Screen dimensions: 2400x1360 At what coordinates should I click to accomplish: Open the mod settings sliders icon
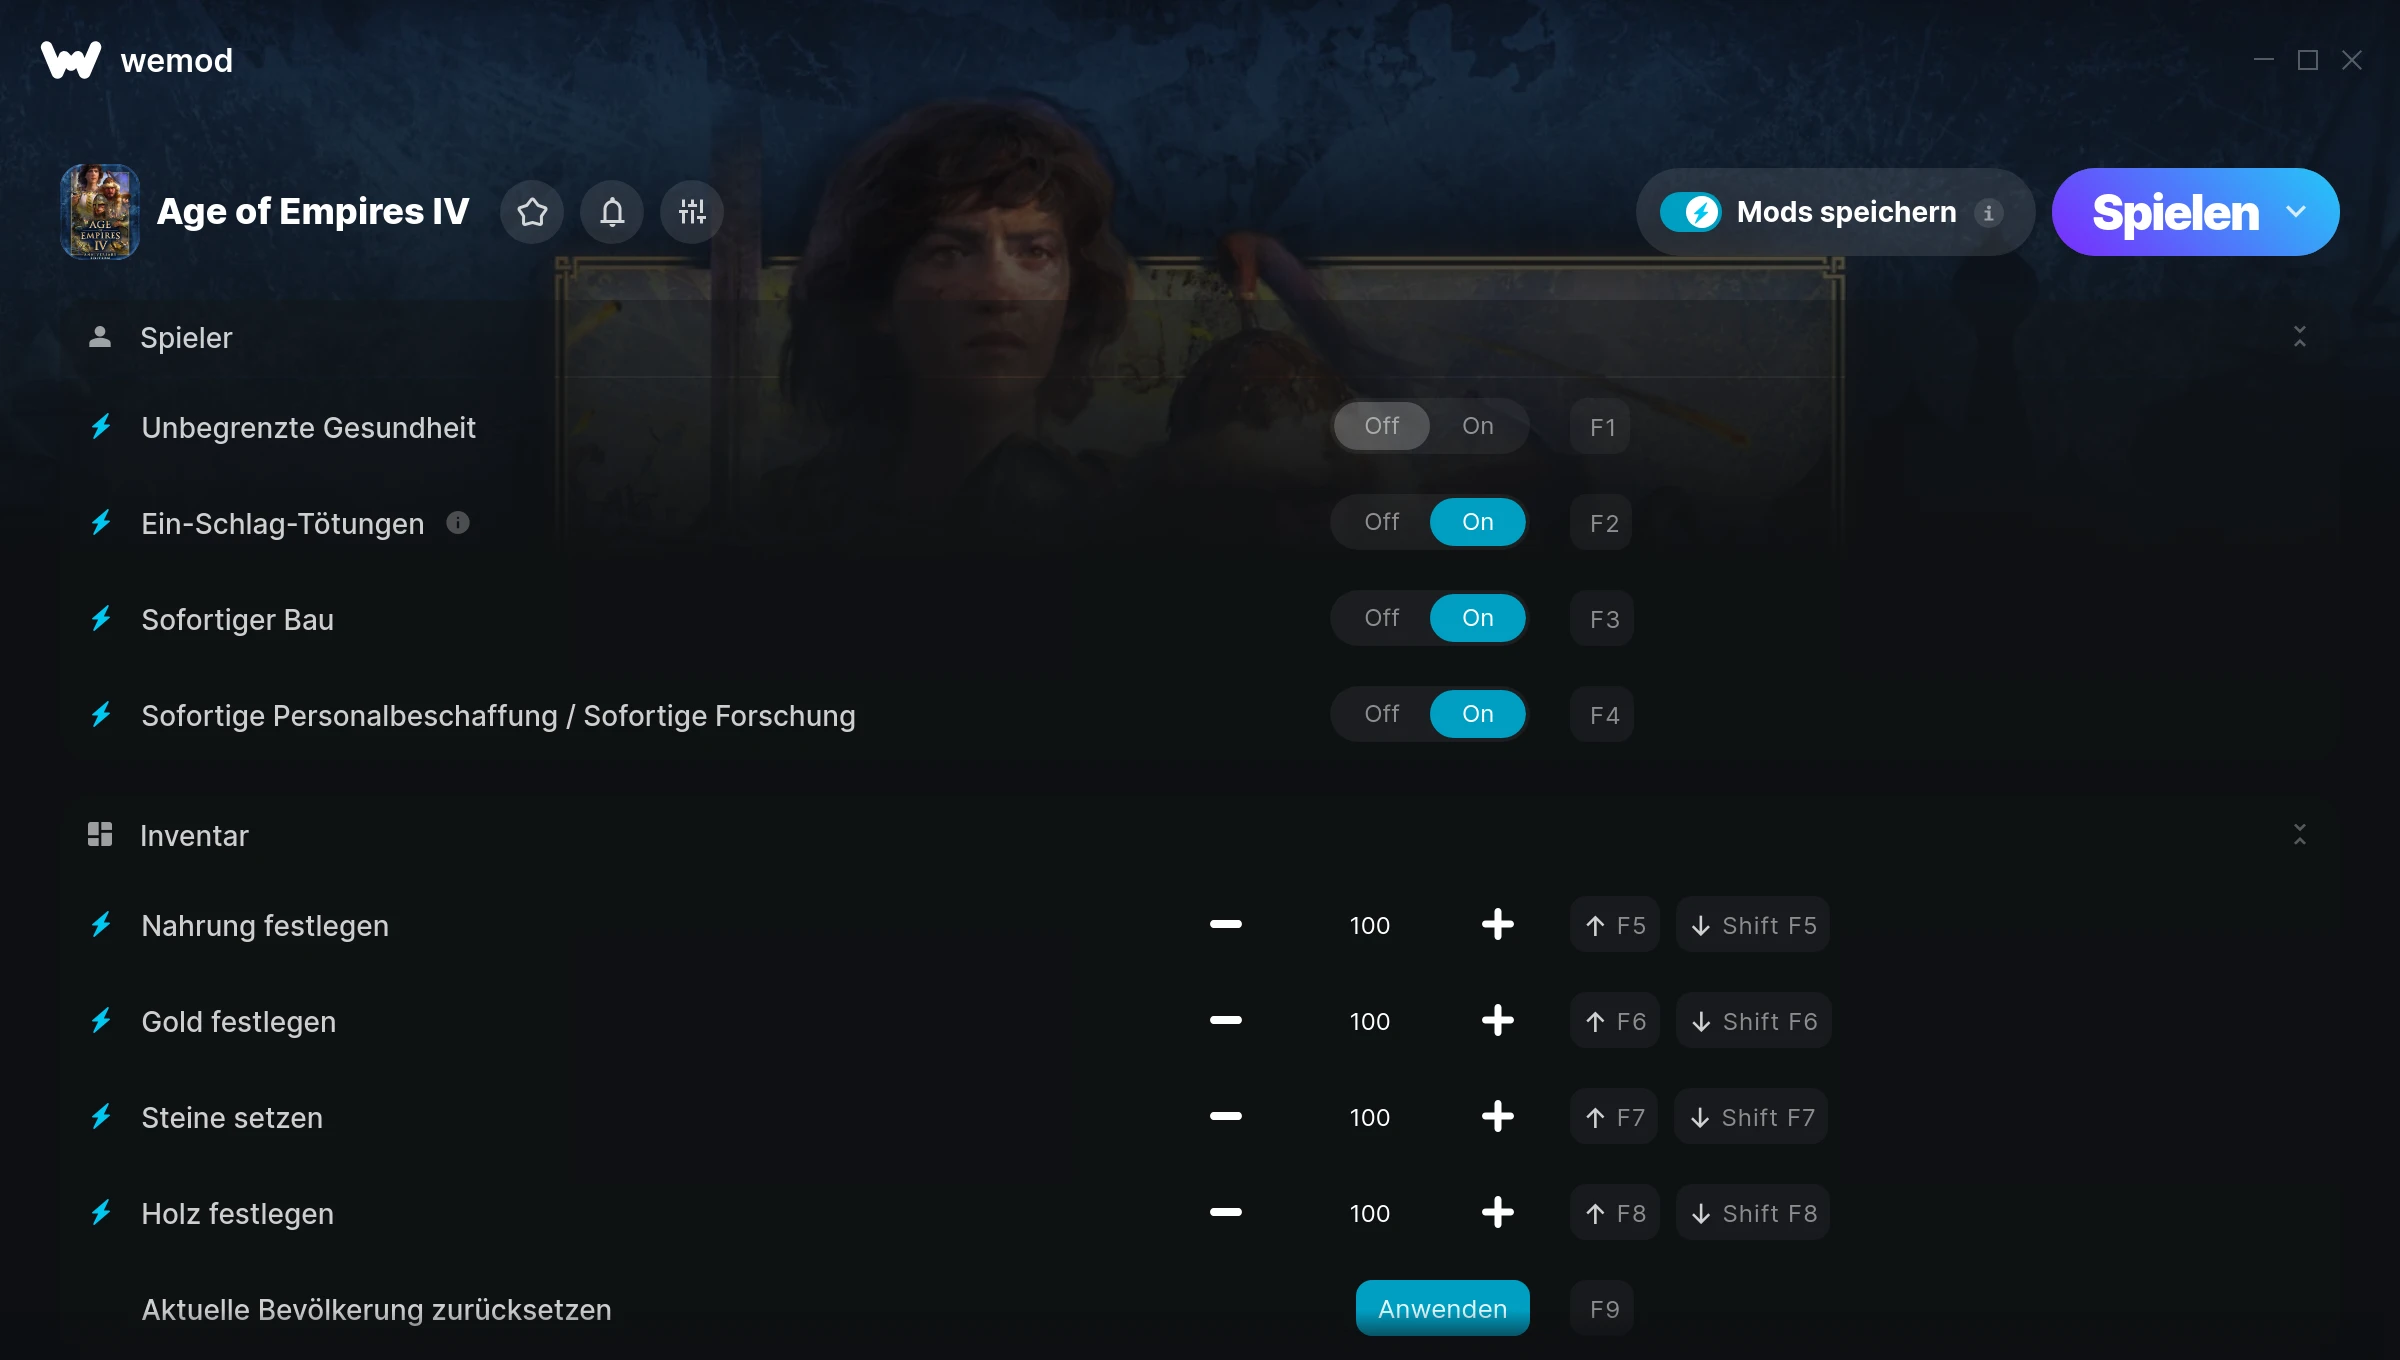tap(692, 212)
